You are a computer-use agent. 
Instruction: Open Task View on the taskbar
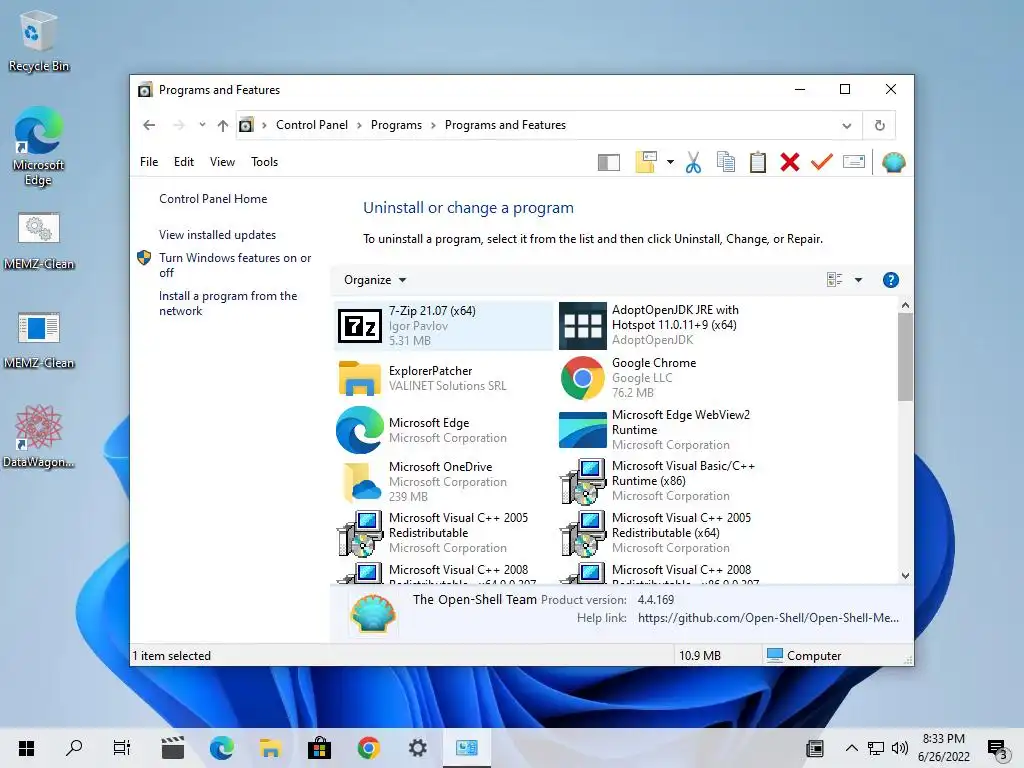tap(122, 748)
